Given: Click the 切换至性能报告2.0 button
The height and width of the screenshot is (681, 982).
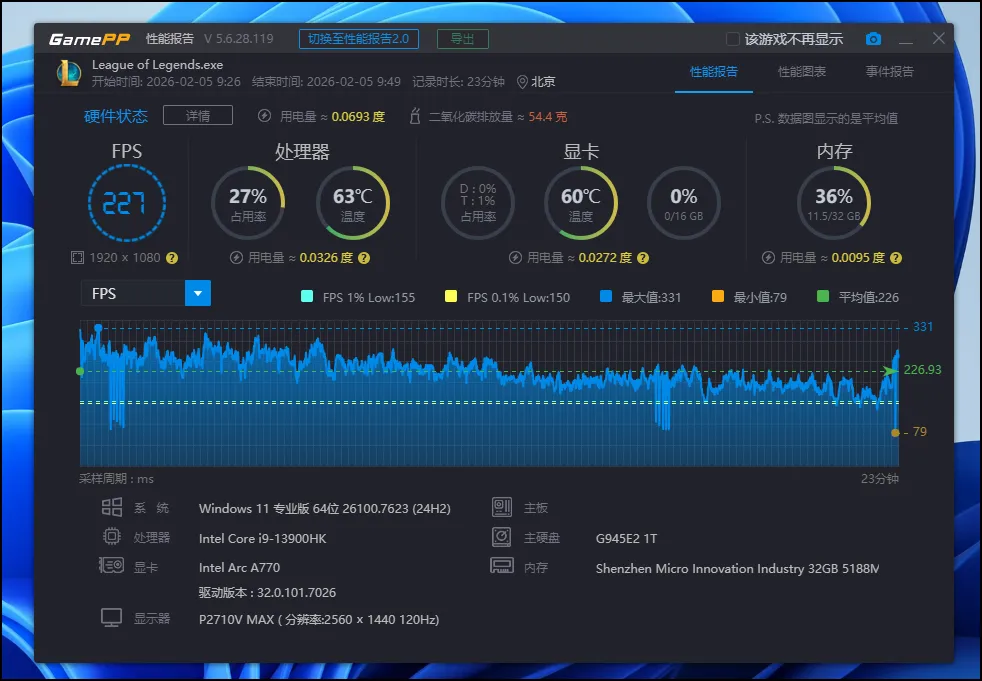Looking at the screenshot, I should click(359, 39).
